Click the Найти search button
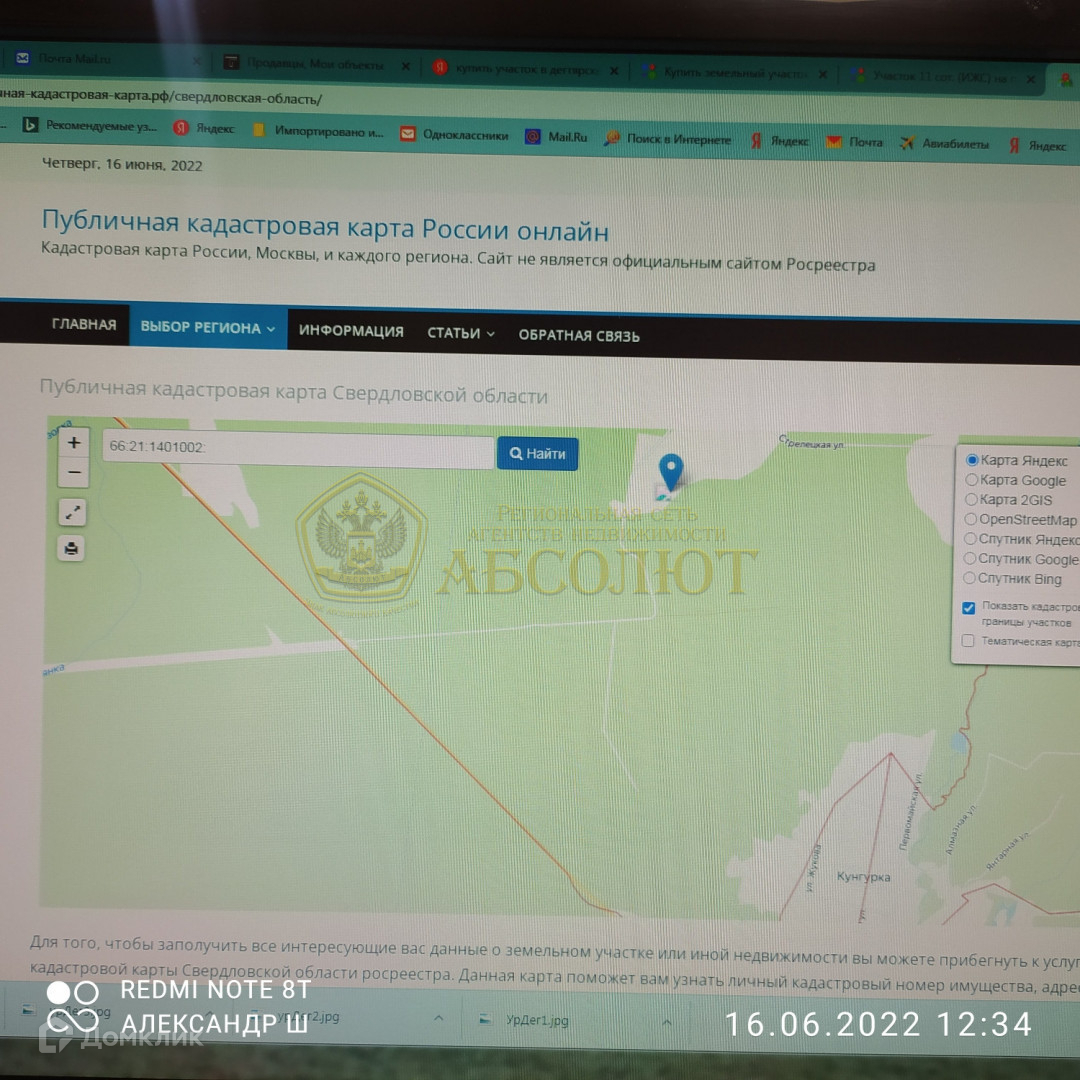The image size is (1080, 1080). tap(537, 454)
